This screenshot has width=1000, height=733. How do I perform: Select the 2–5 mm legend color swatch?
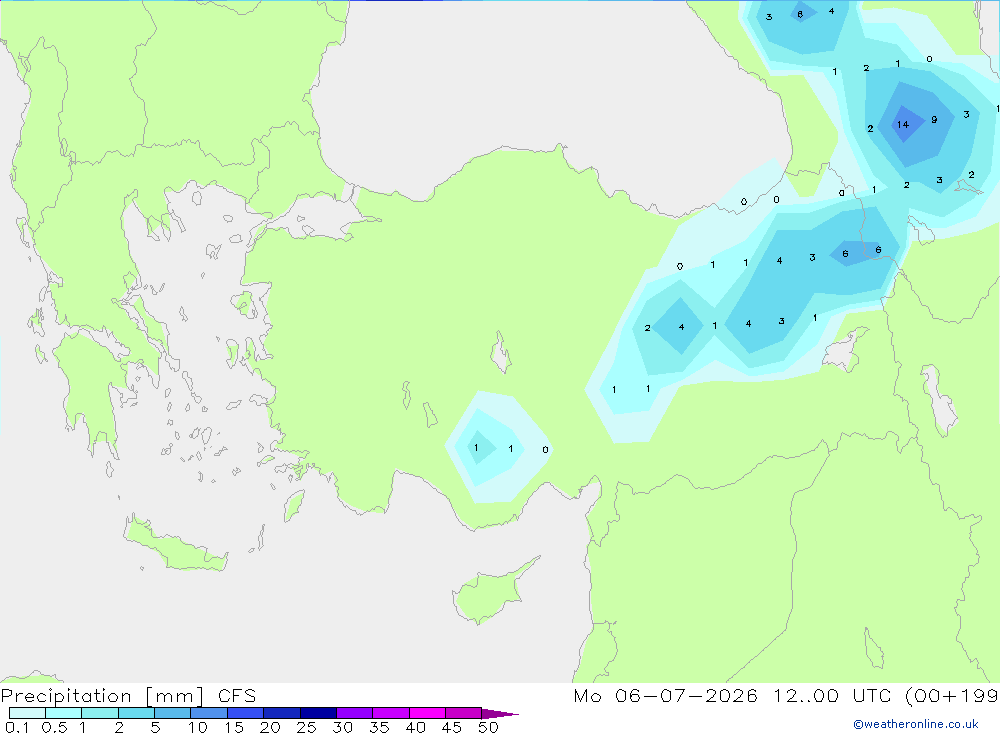click(136, 713)
